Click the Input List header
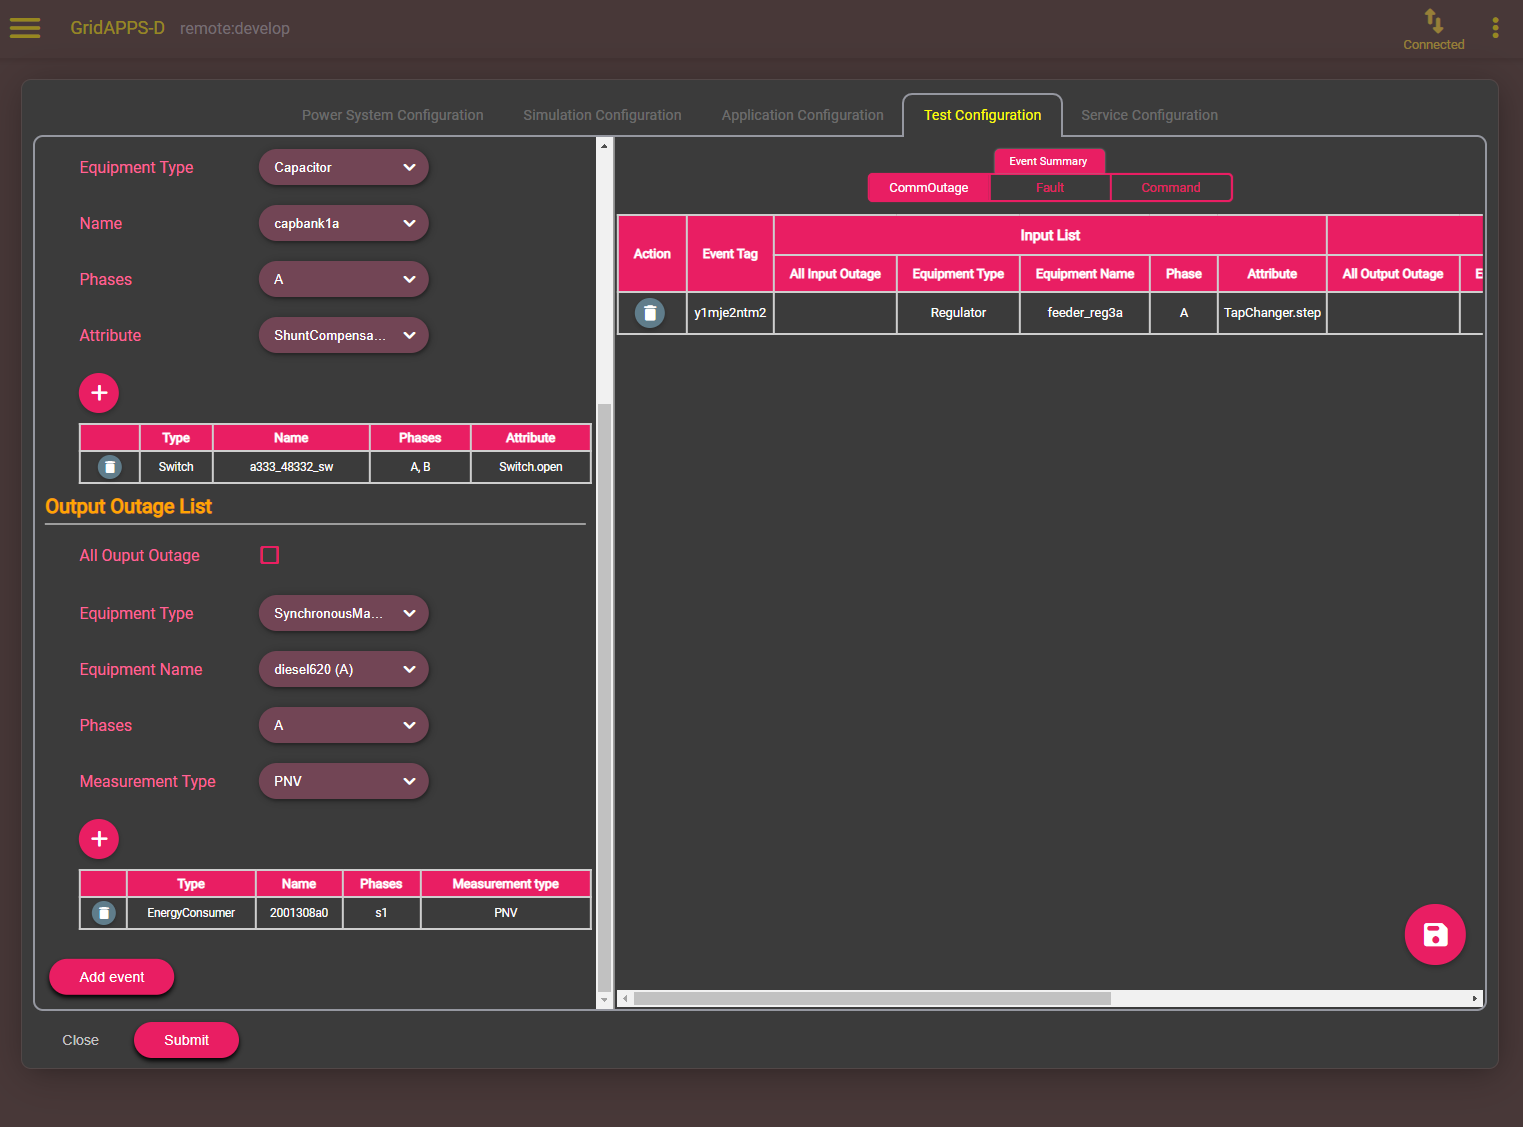1523x1127 pixels. coord(1050,235)
